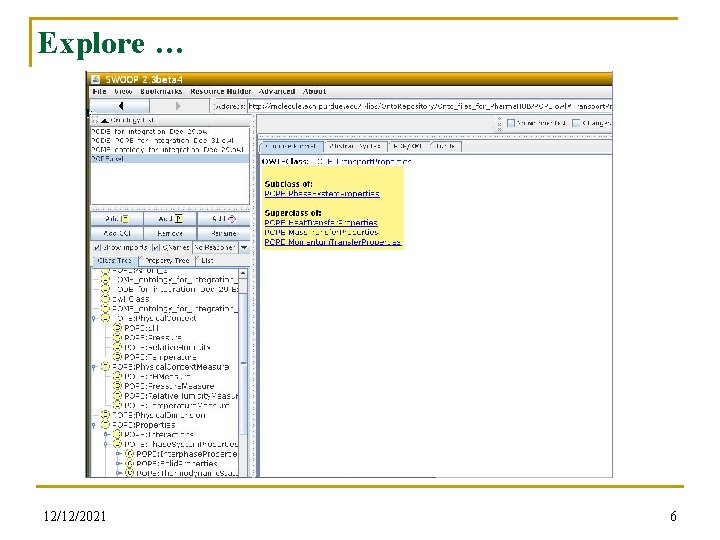Viewport: 720px width, 540px height.
Task: Expand the POPE:SolidProperties tree node
Action: [118, 463]
